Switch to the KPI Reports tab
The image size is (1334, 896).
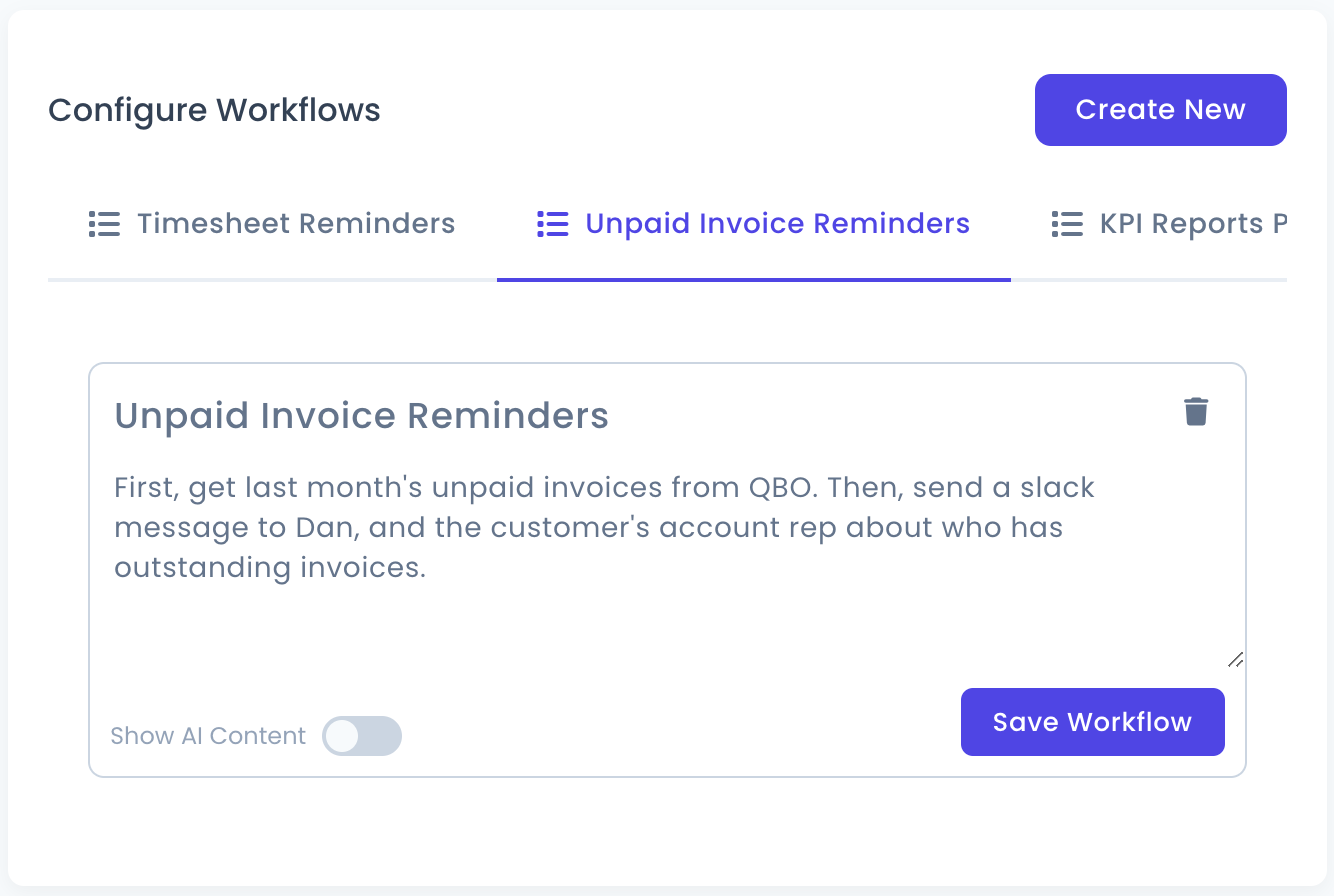1192,224
